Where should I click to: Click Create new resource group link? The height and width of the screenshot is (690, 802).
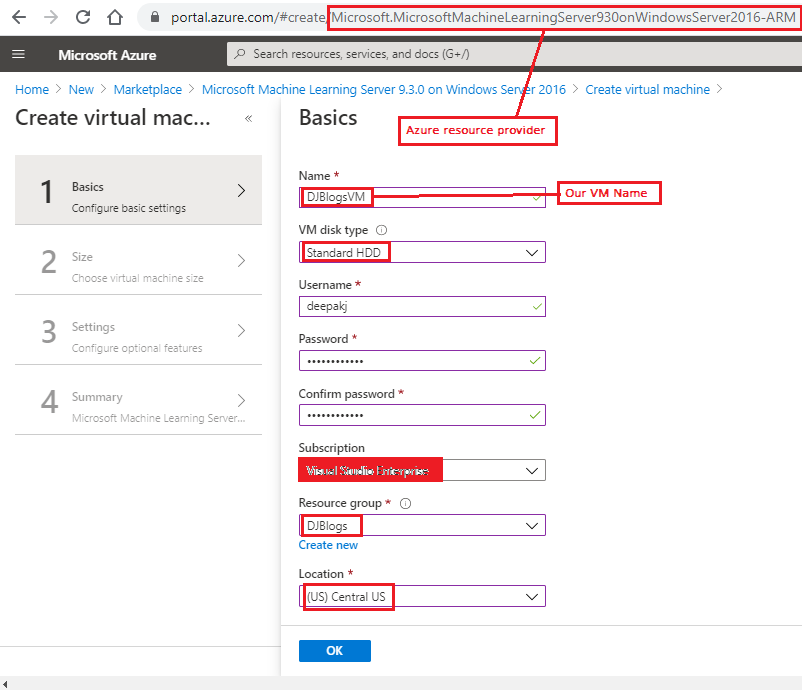tap(328, 545)
